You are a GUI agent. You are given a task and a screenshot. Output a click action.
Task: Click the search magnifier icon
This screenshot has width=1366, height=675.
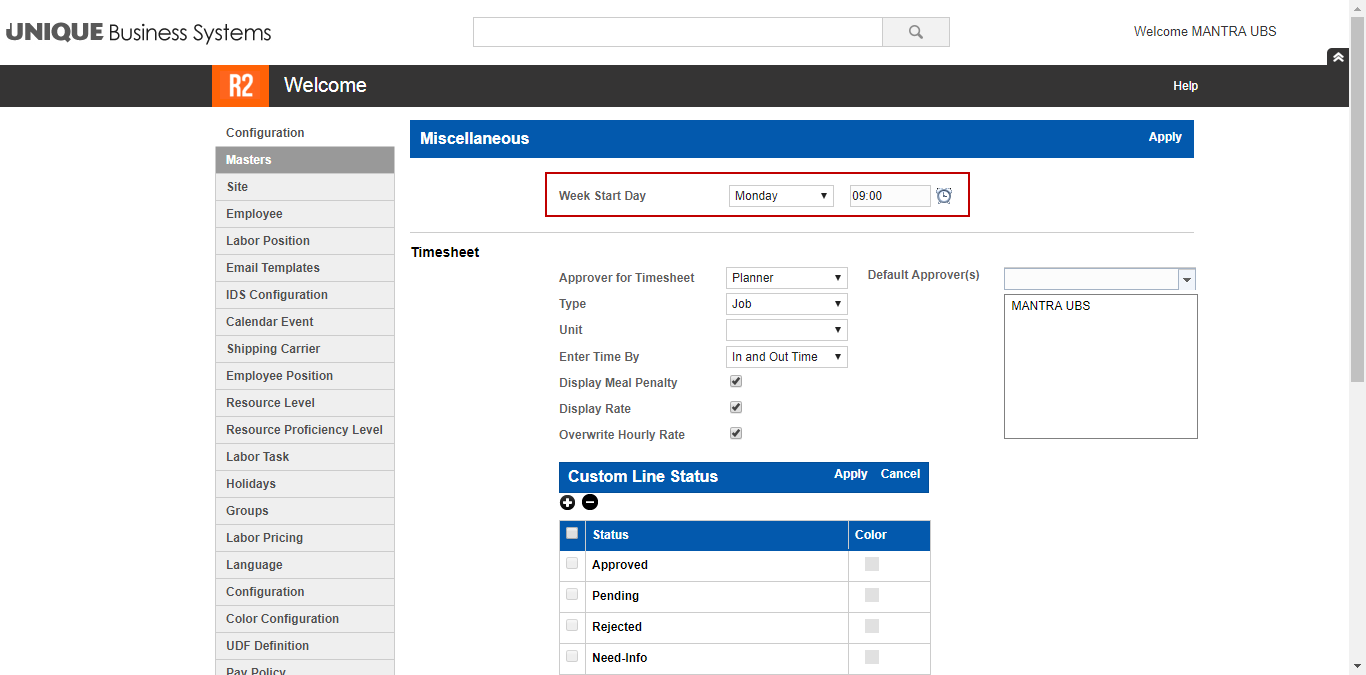tap(915, 31)
